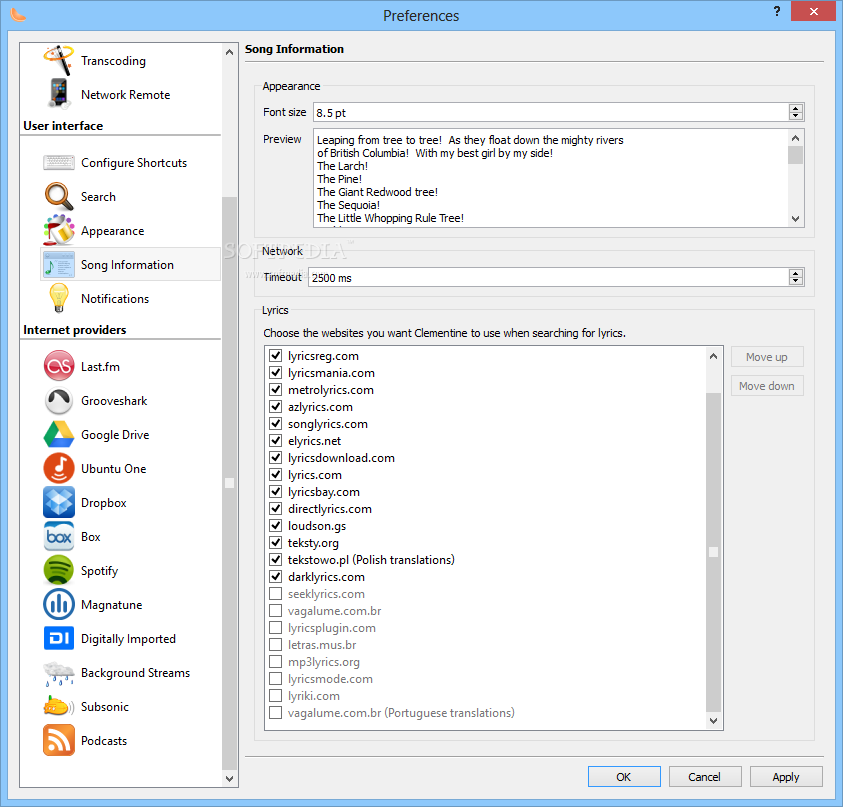843x807 pixels.
Task: Select the songlyrics.com list row text
Action: [x=327, y=424]
